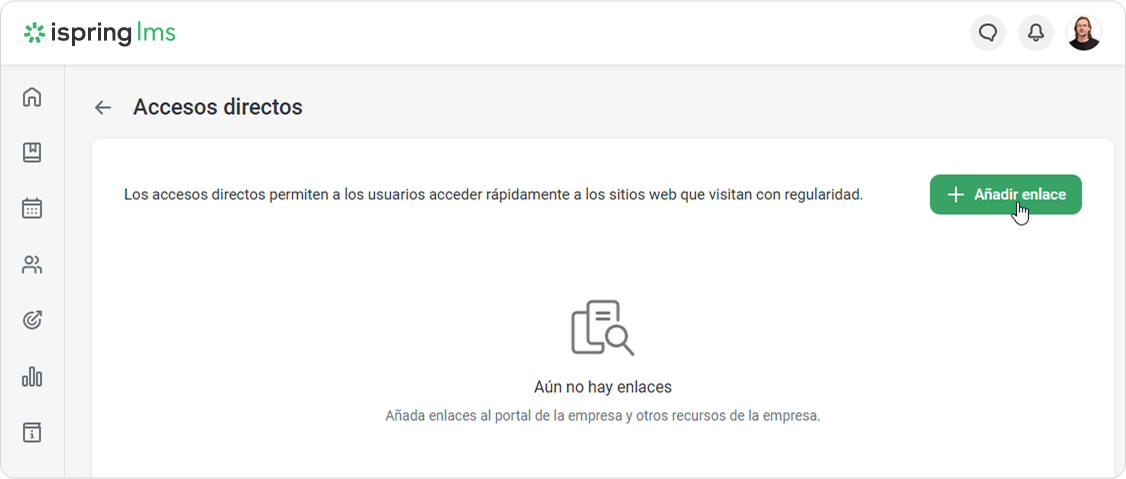The image size is (1126, 479).
Task: Open the chat messages bubble icon
Action: click(988, 33)
